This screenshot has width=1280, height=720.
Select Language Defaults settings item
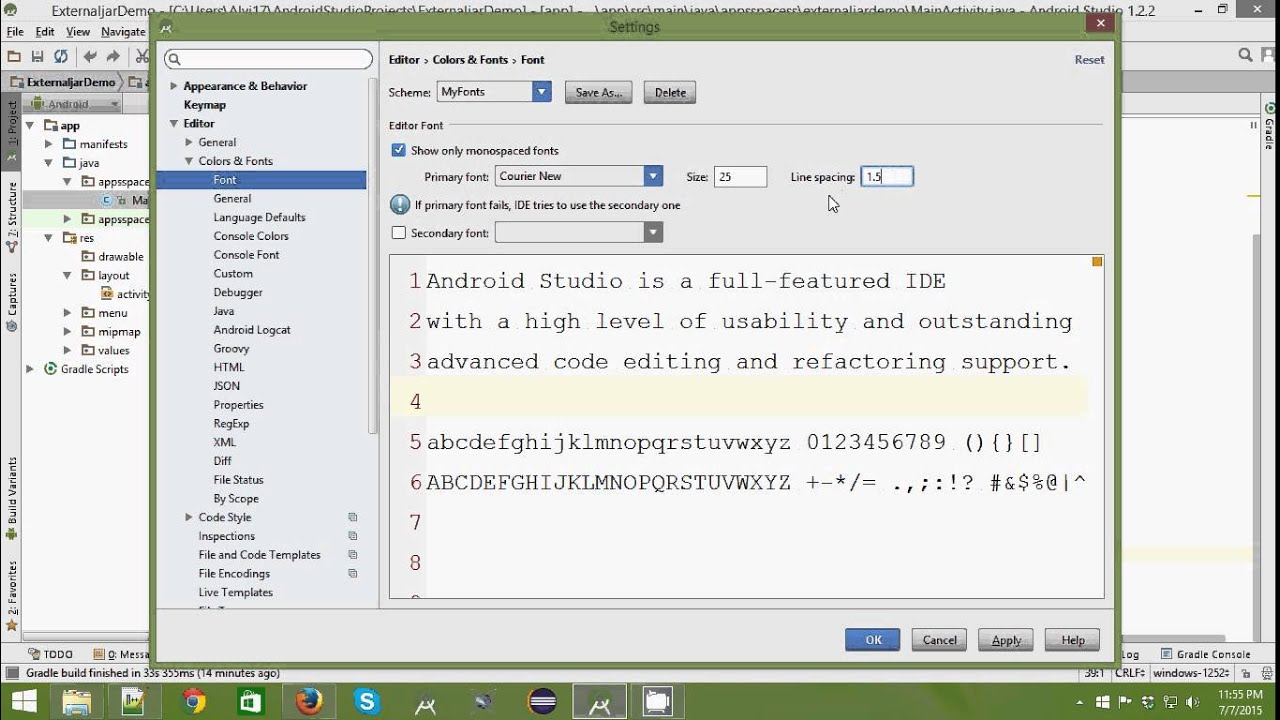[259, 217]
